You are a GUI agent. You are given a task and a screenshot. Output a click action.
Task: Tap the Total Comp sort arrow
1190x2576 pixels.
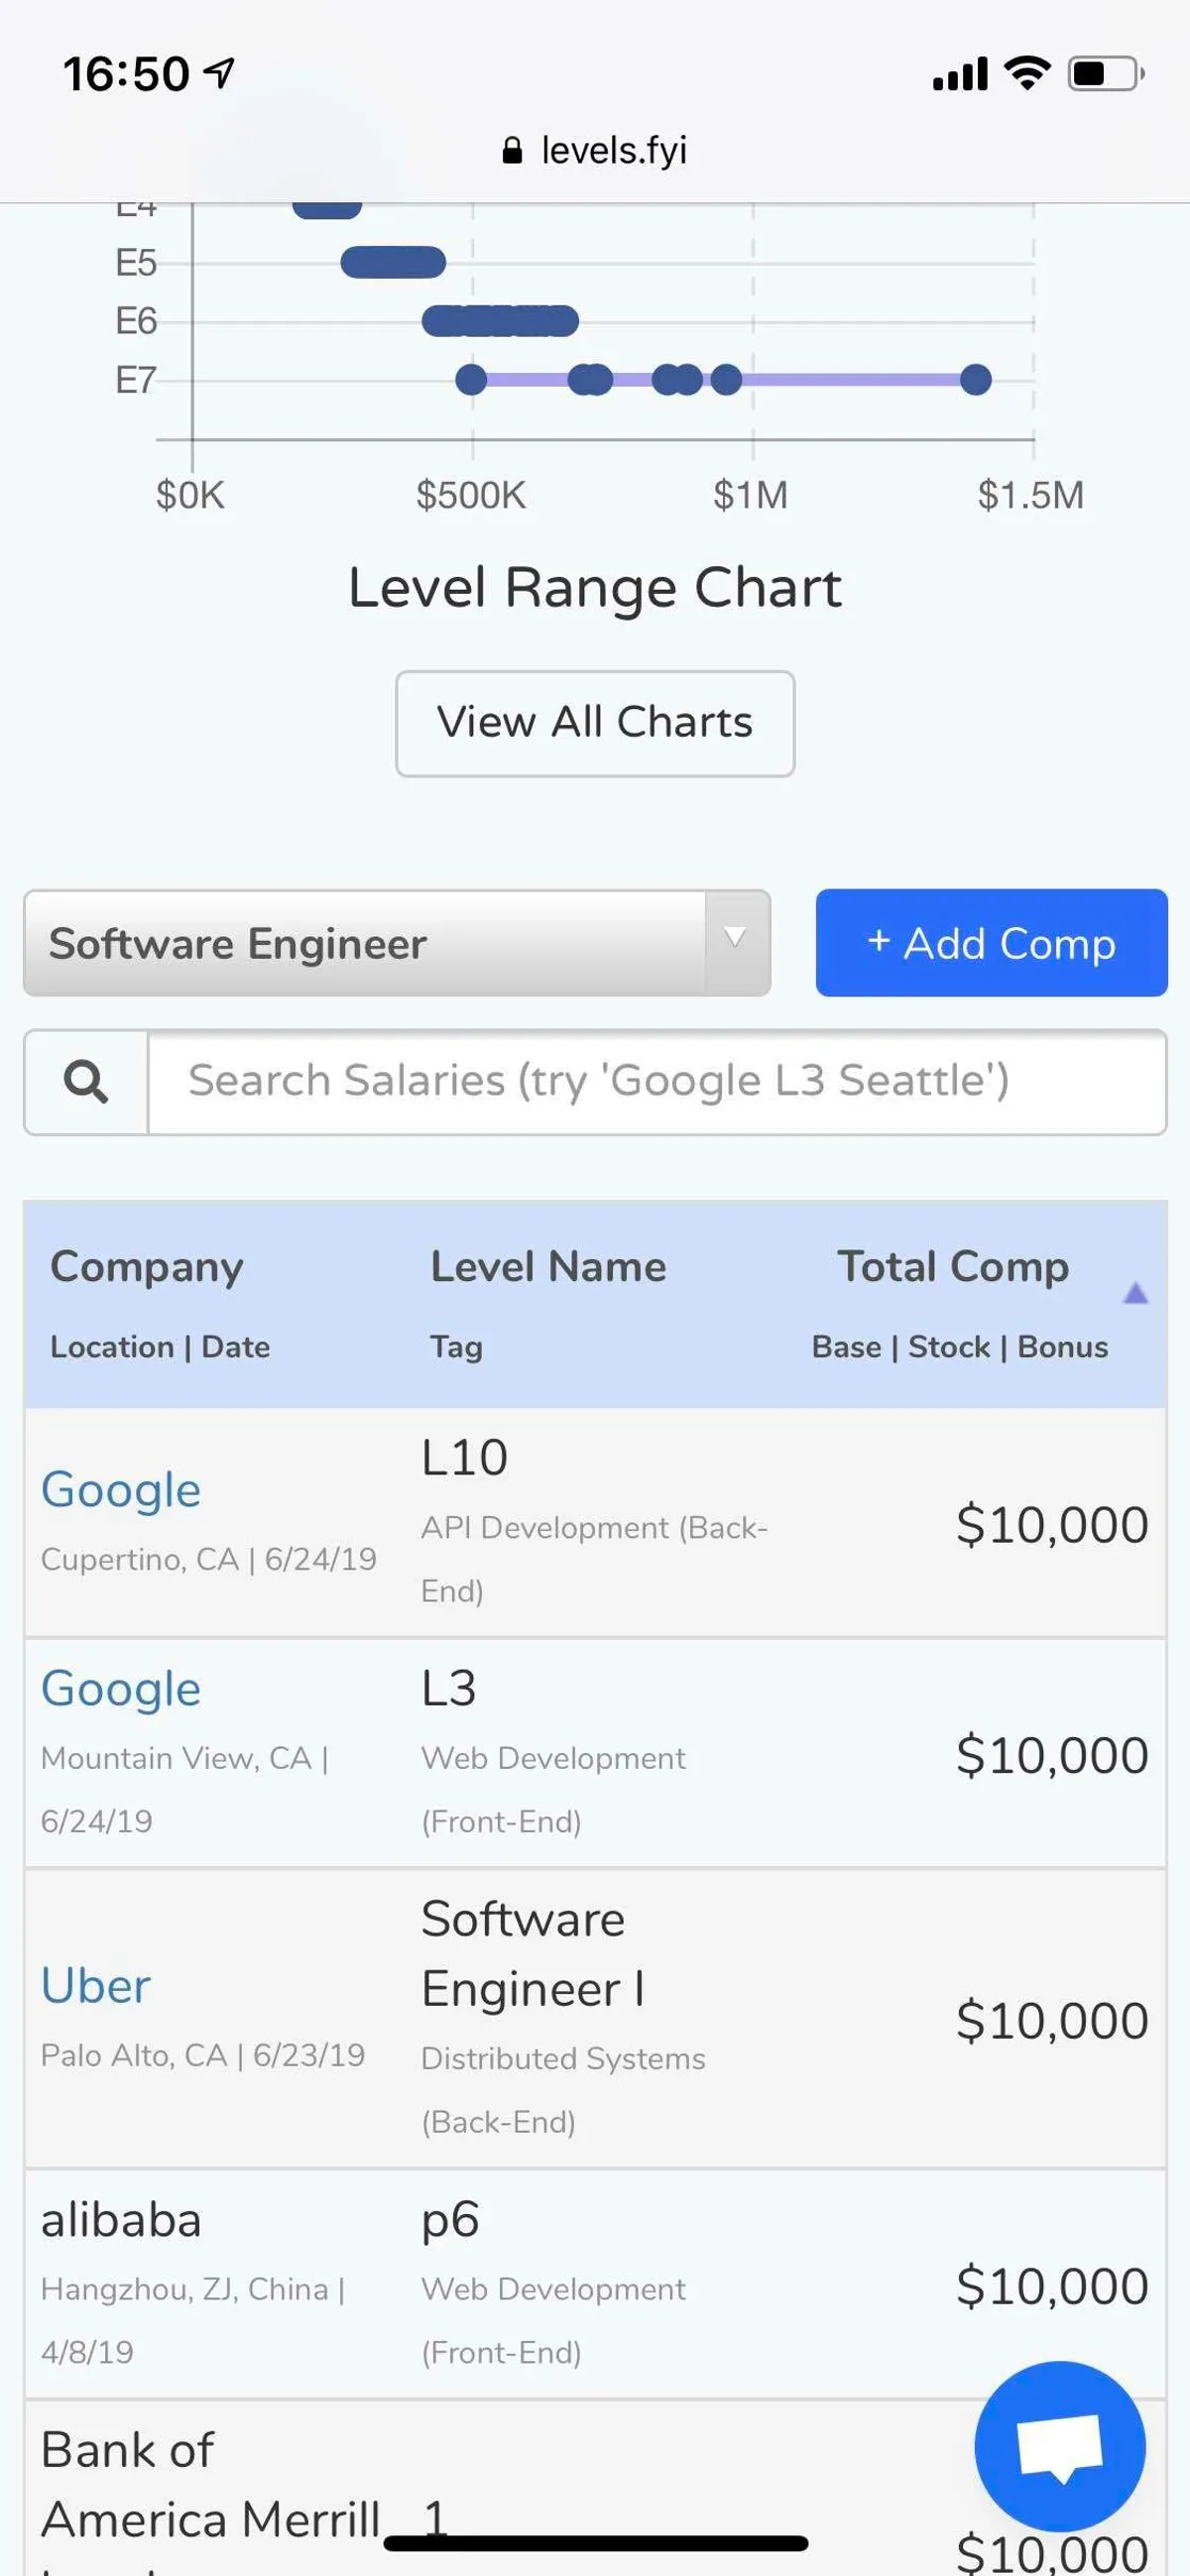1135,1293
